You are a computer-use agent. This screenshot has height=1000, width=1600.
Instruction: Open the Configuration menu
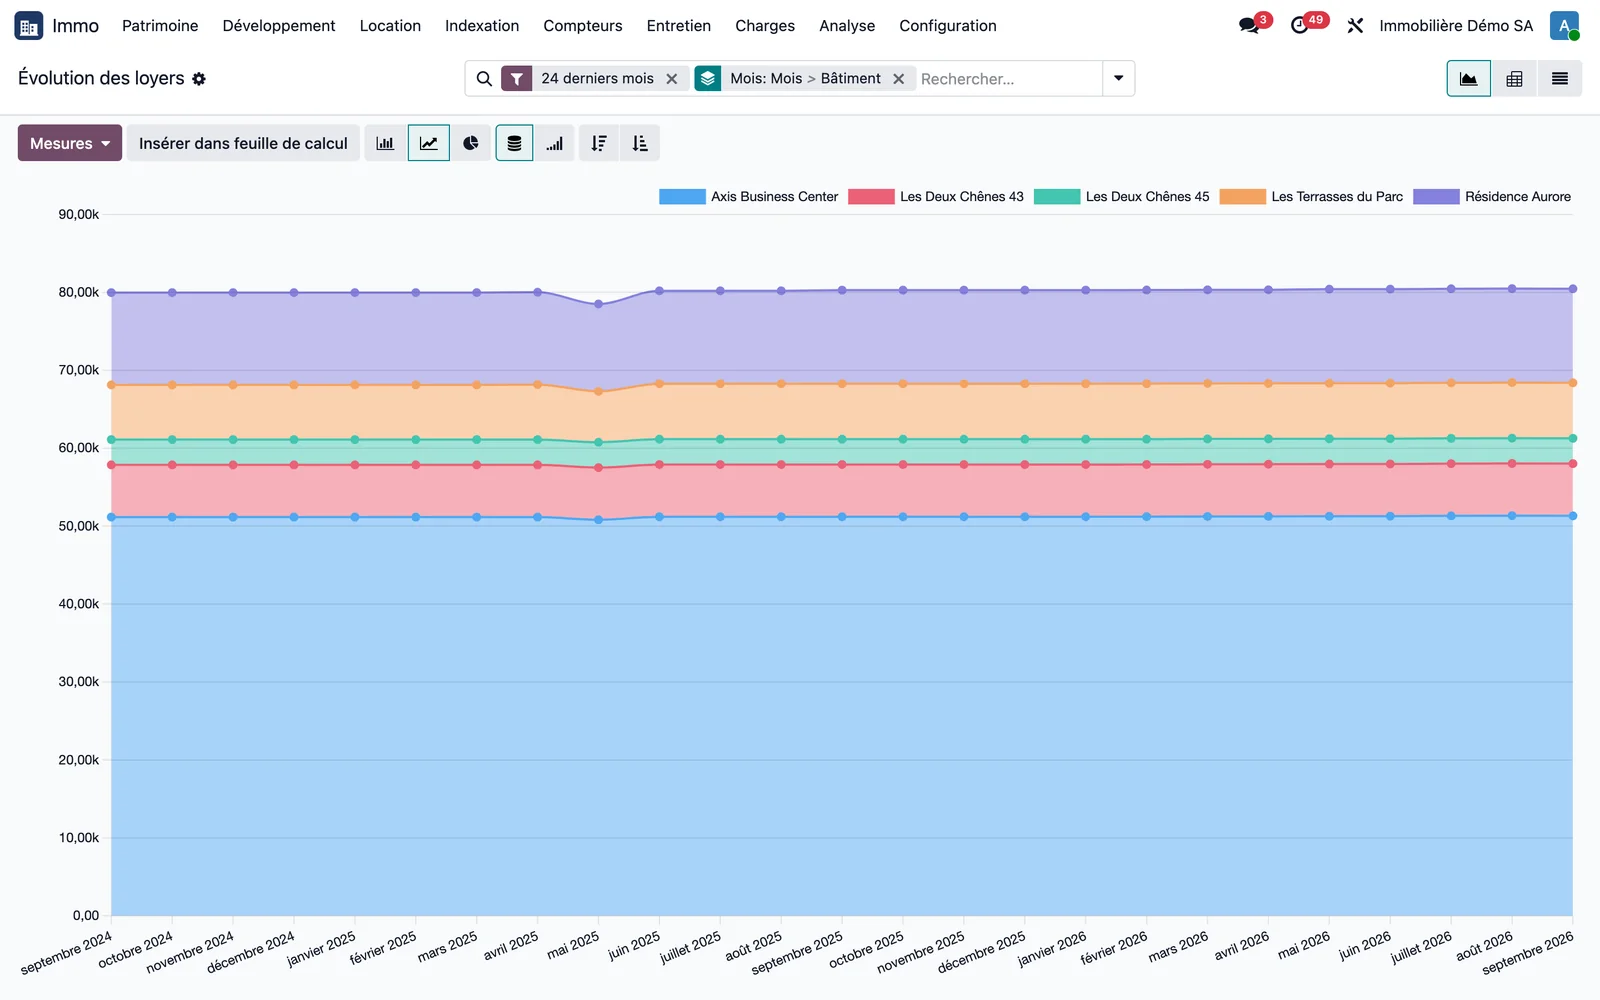coord(948,26)
